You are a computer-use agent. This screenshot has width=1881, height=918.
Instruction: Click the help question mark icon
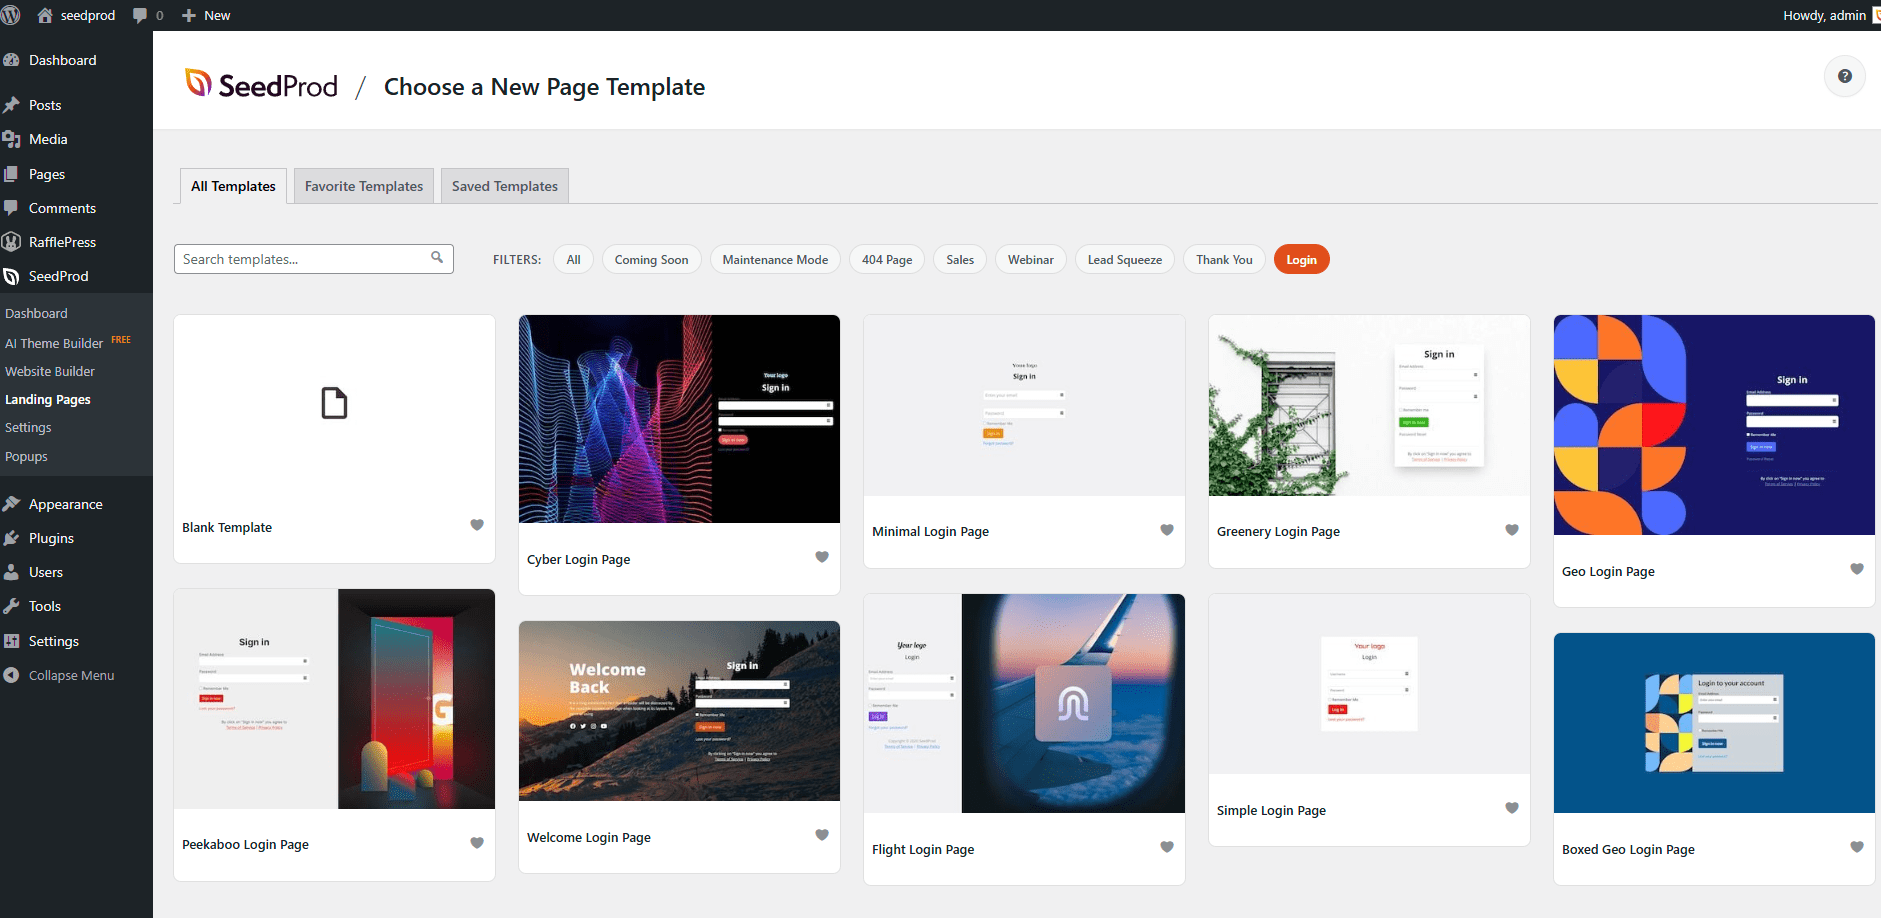[1844, 76]
